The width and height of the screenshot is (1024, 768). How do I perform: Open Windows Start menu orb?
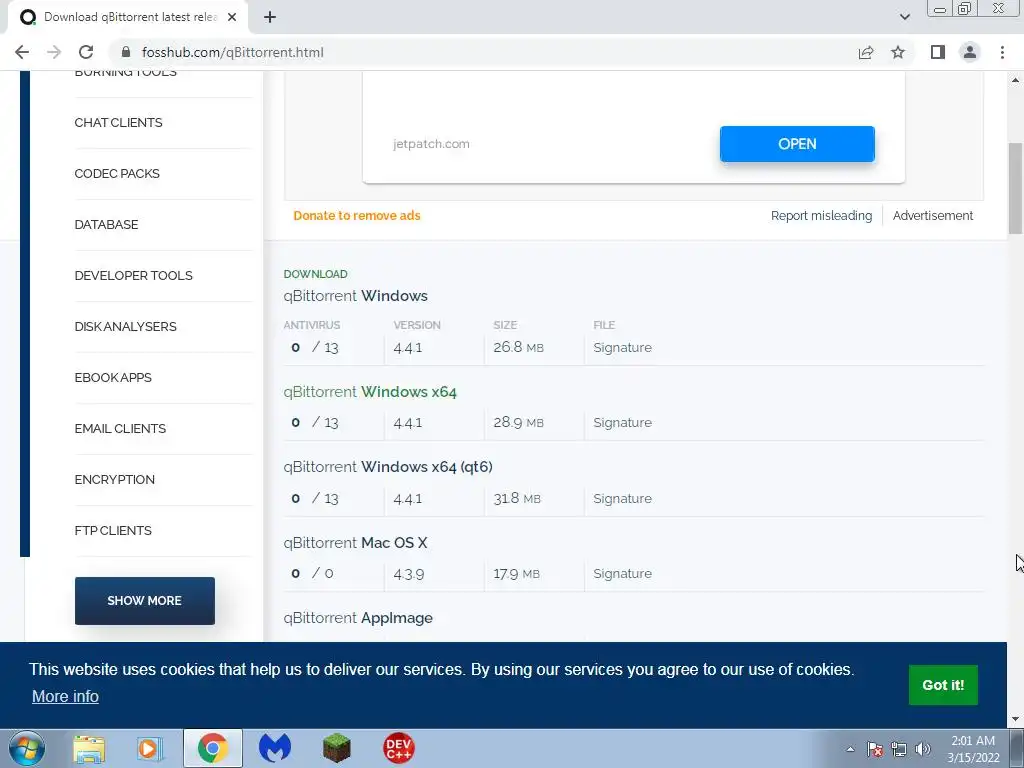point(27,748)
